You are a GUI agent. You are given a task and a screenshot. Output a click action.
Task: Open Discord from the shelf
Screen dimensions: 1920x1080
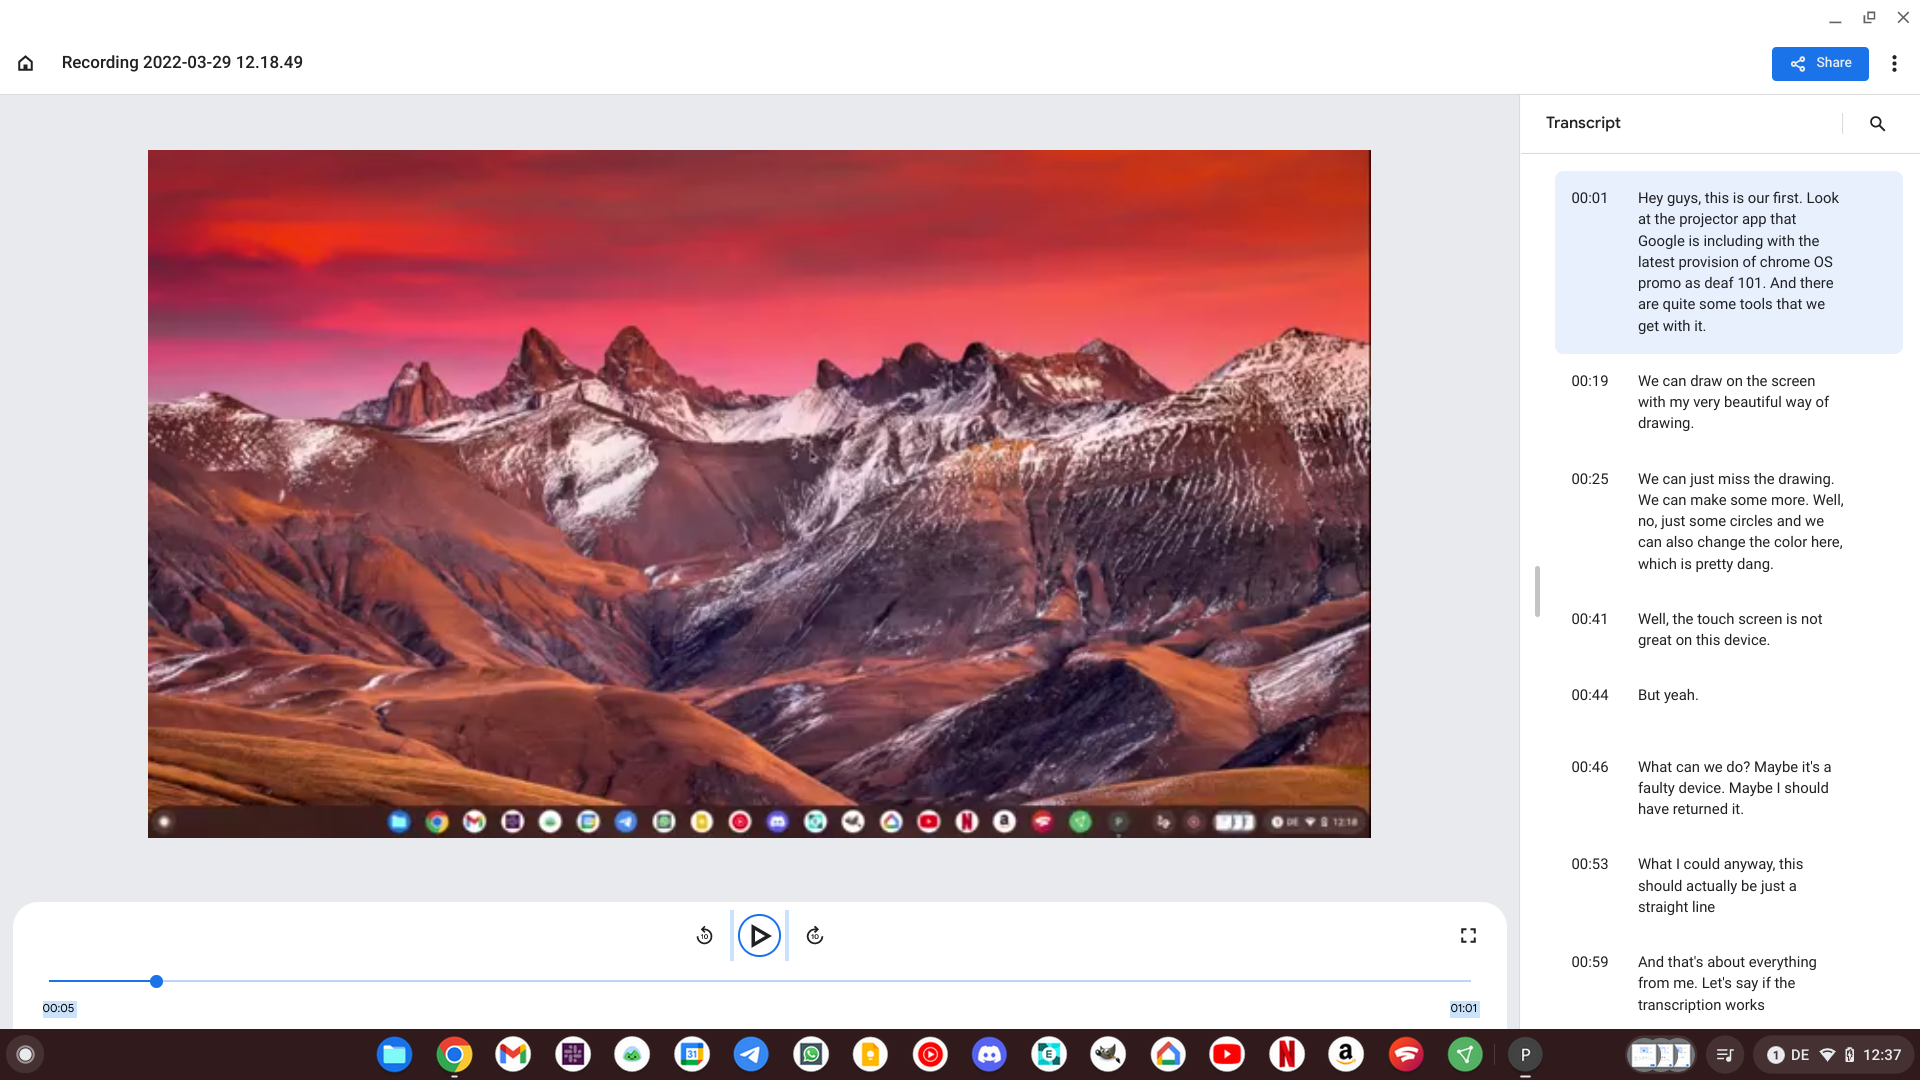pyautogui.click(x=989, y=1054)
